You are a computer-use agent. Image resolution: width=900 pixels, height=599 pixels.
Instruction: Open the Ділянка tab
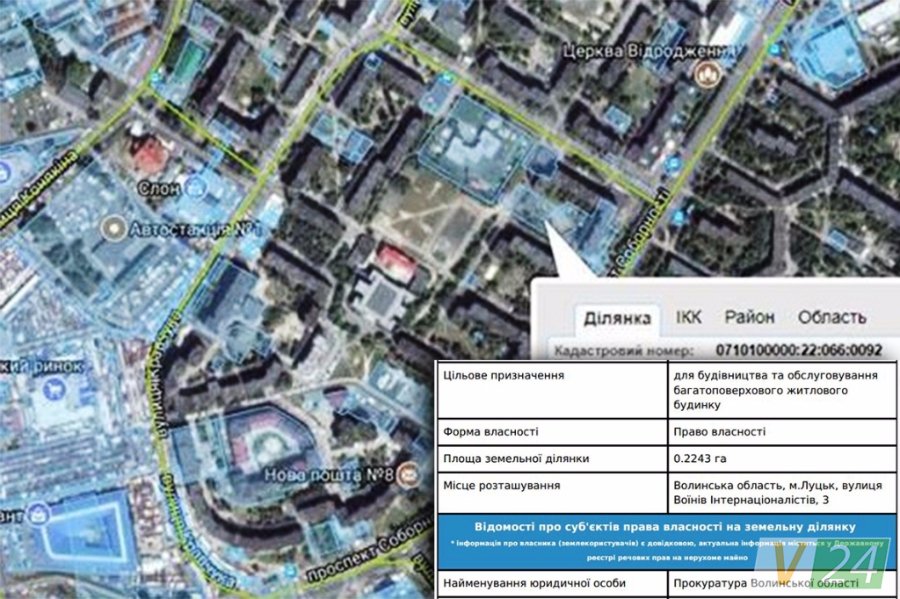click(x=617, y=317)
